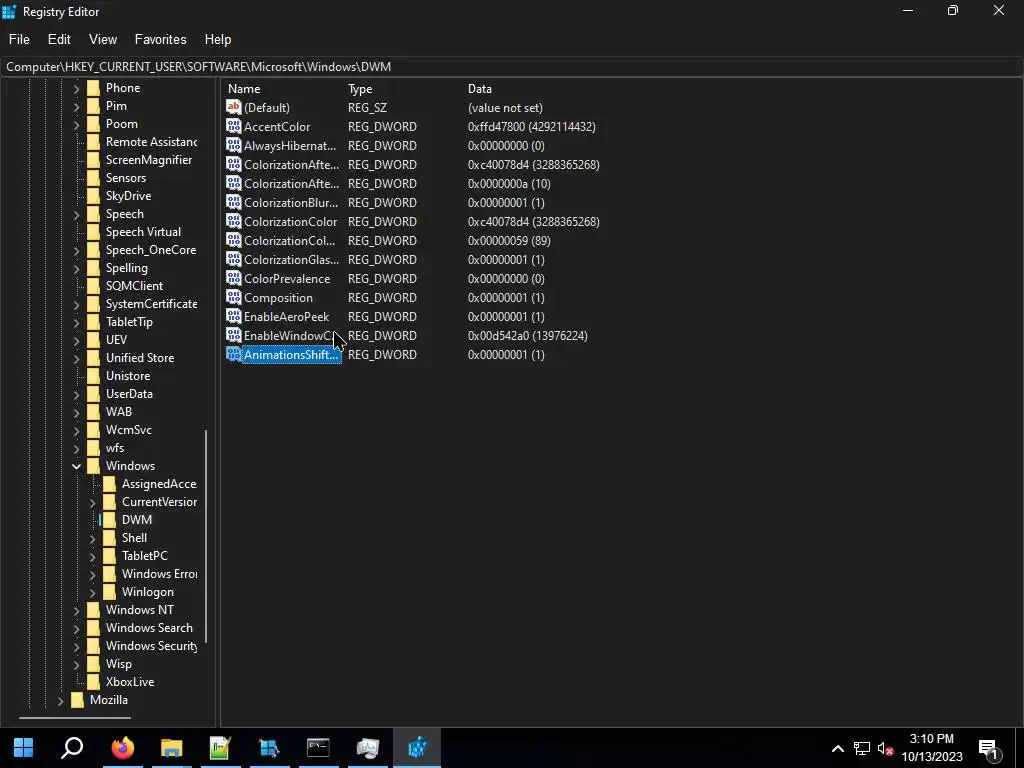The image size is (1024, 768).
Task: Select the EnableWindowC... value name
Action: click(287, 336)
